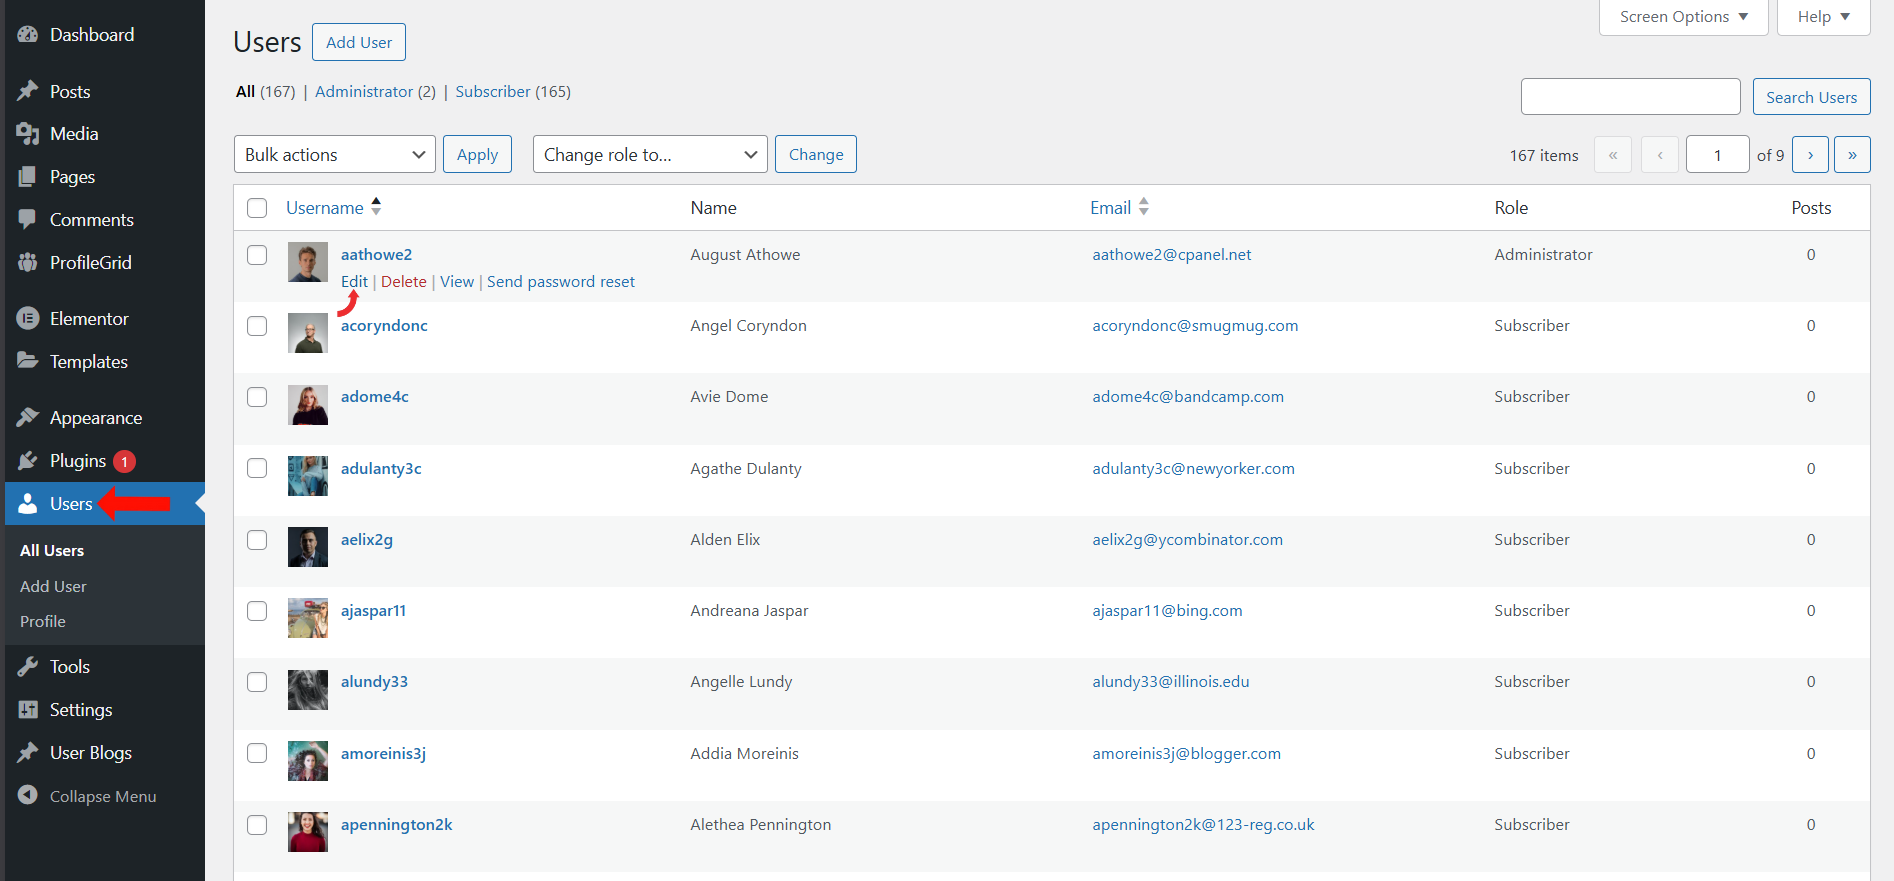Click into the user search input field

coord(1630,97)
